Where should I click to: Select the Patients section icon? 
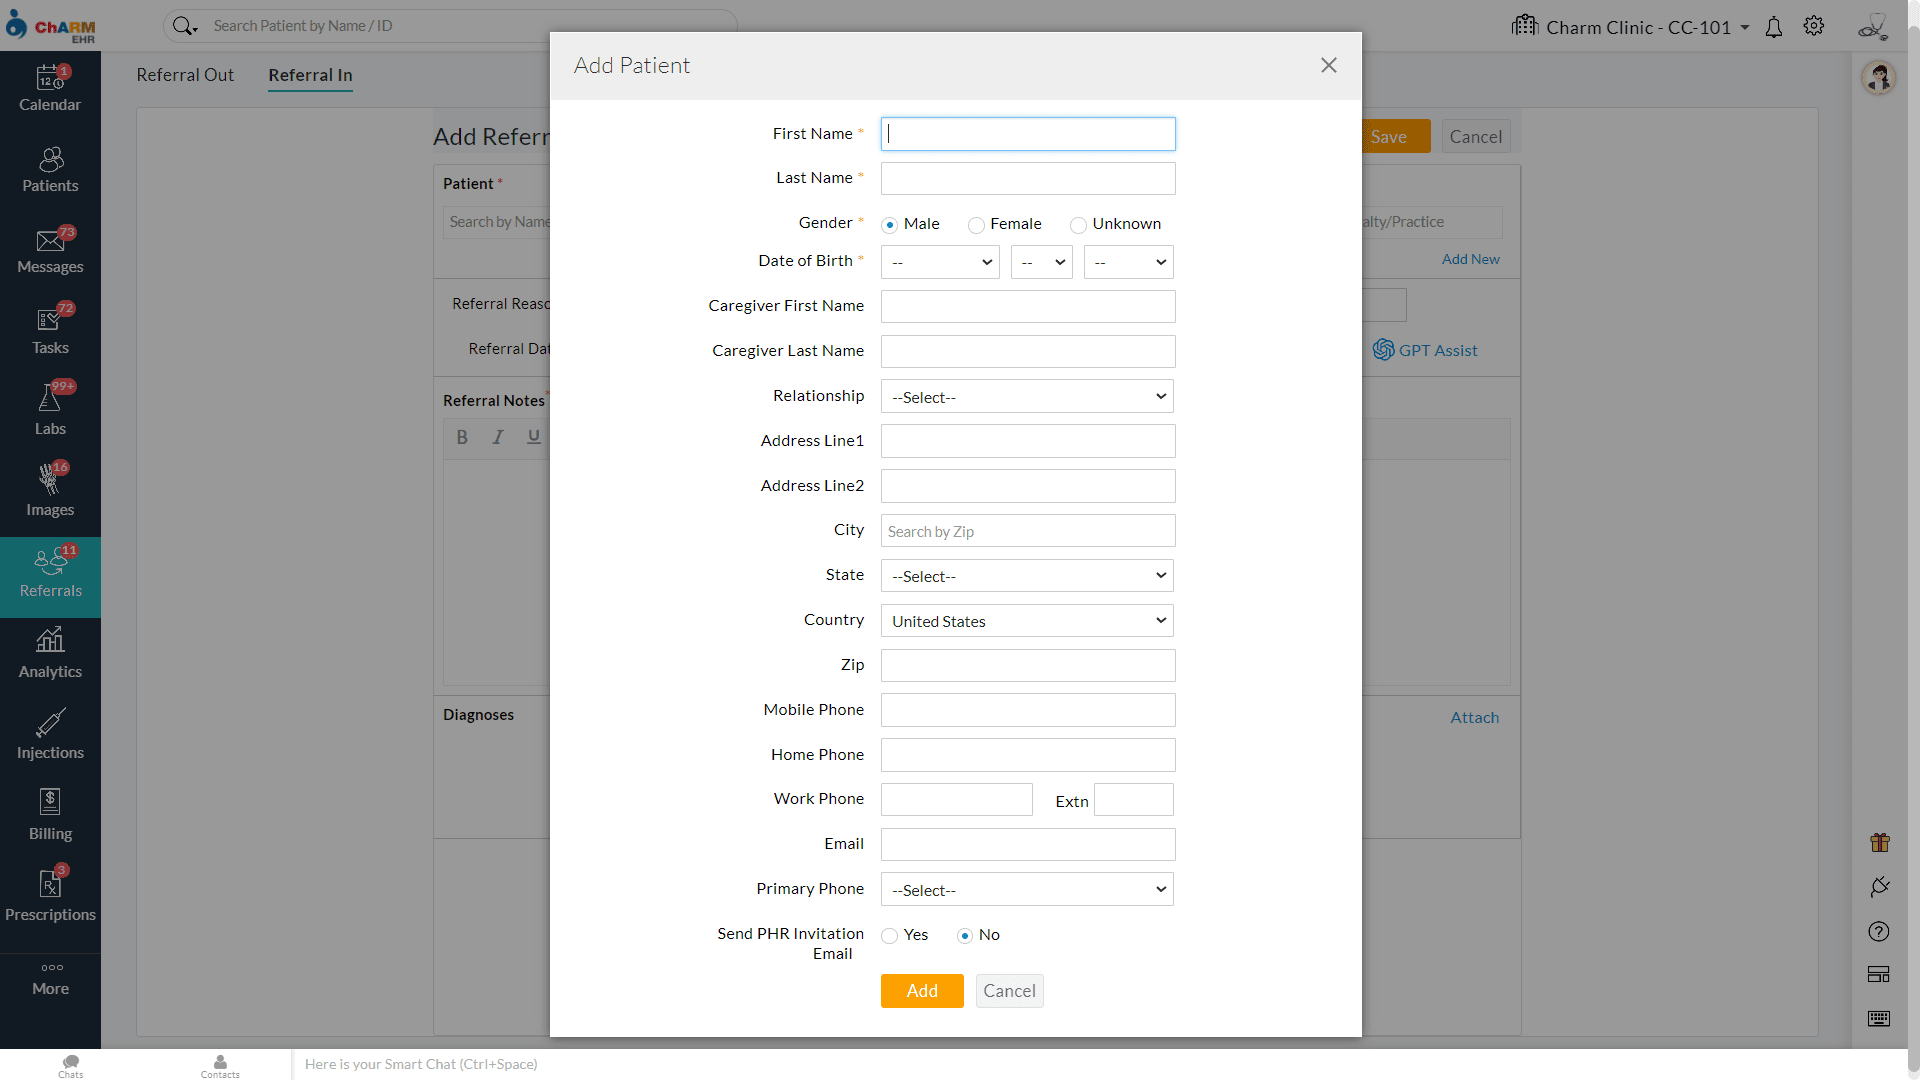pyautogui.click(x=49, y=168)
